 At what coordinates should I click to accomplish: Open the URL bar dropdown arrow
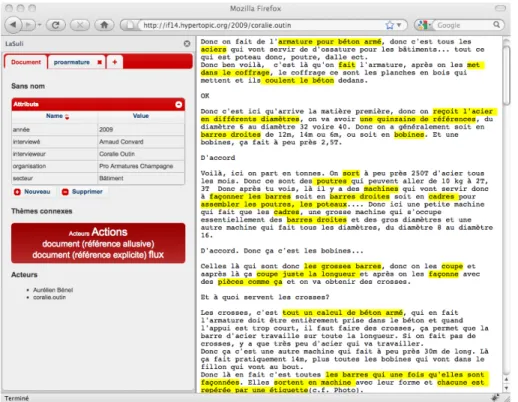(x=399, y=25)
